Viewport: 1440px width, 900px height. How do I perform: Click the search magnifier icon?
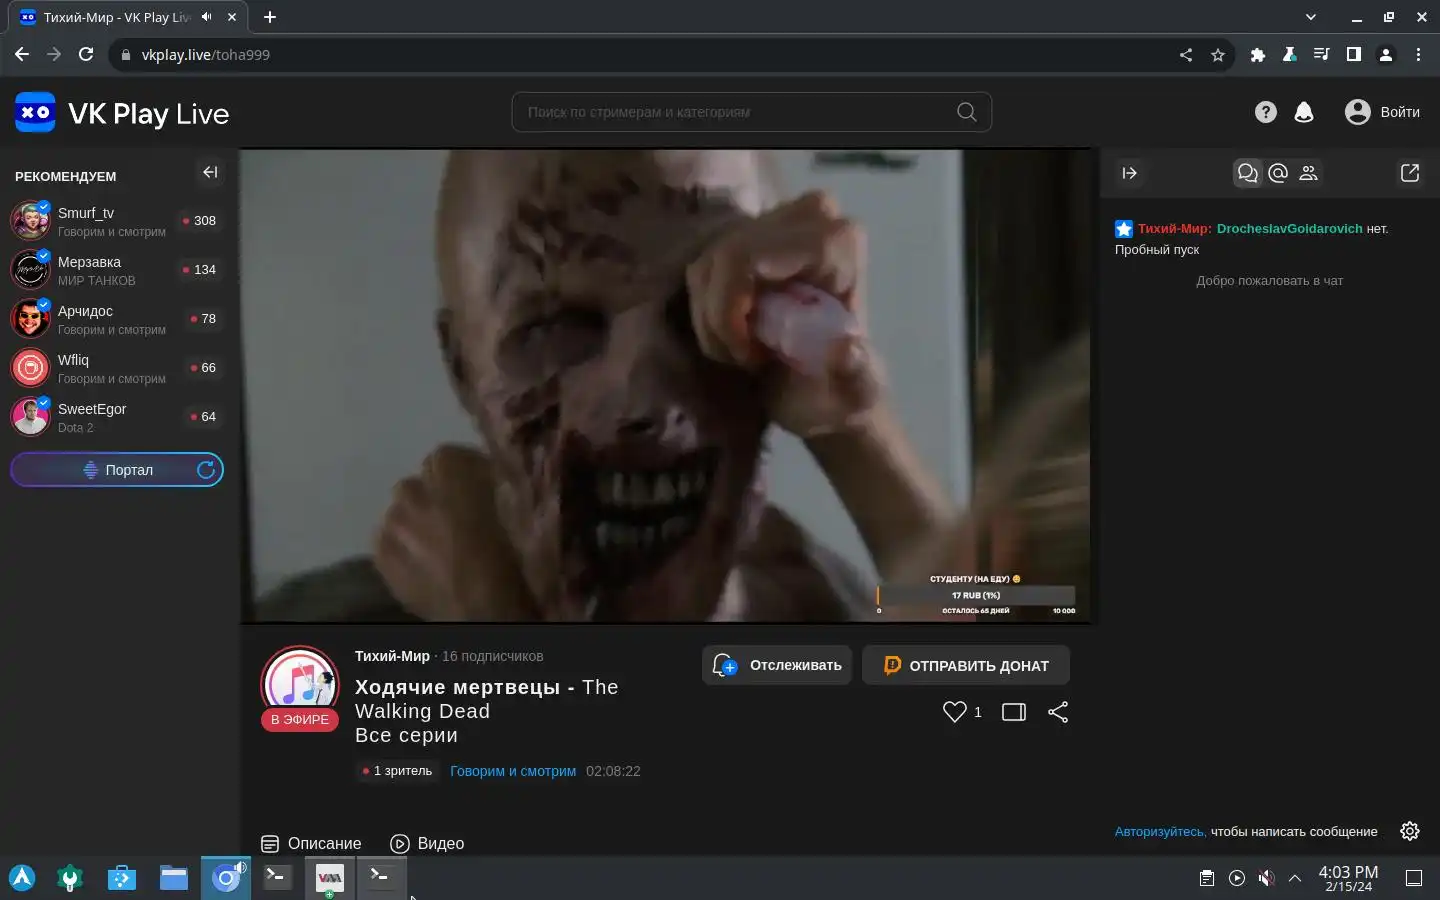[966, 112]
